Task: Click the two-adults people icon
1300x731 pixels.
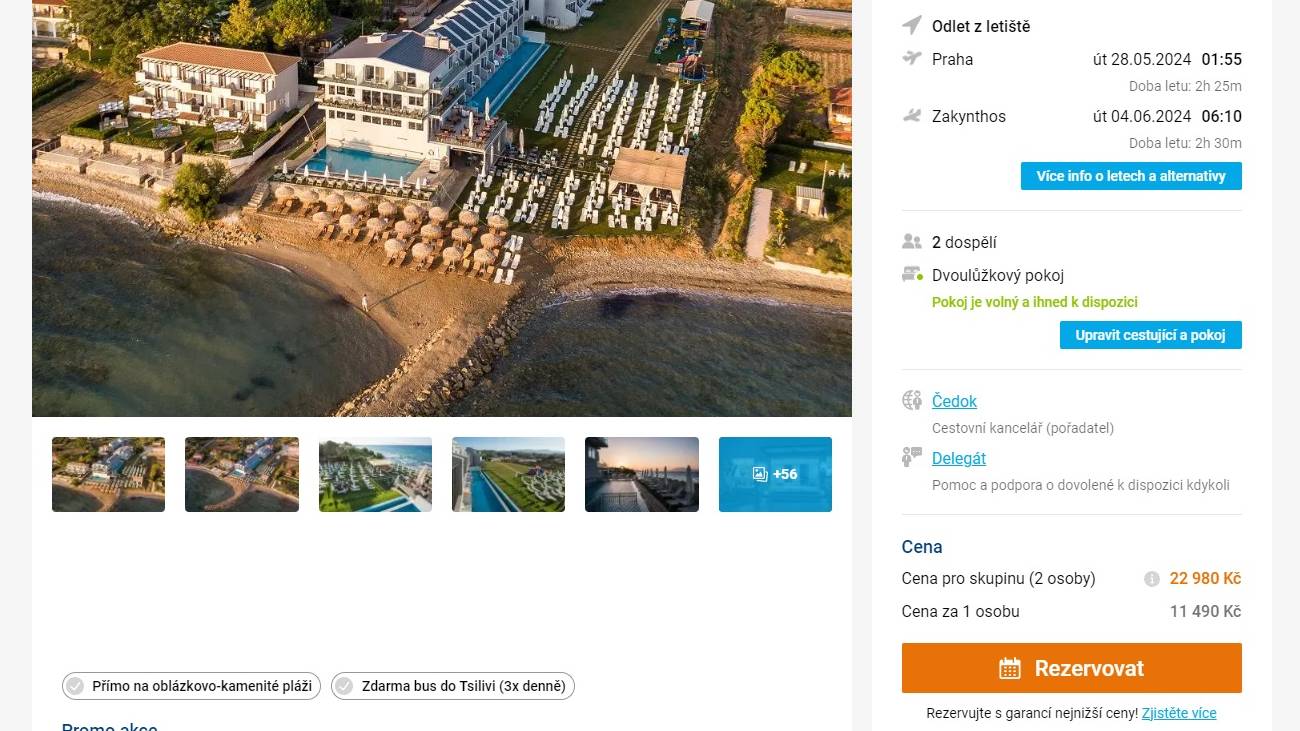Action: 911,242
